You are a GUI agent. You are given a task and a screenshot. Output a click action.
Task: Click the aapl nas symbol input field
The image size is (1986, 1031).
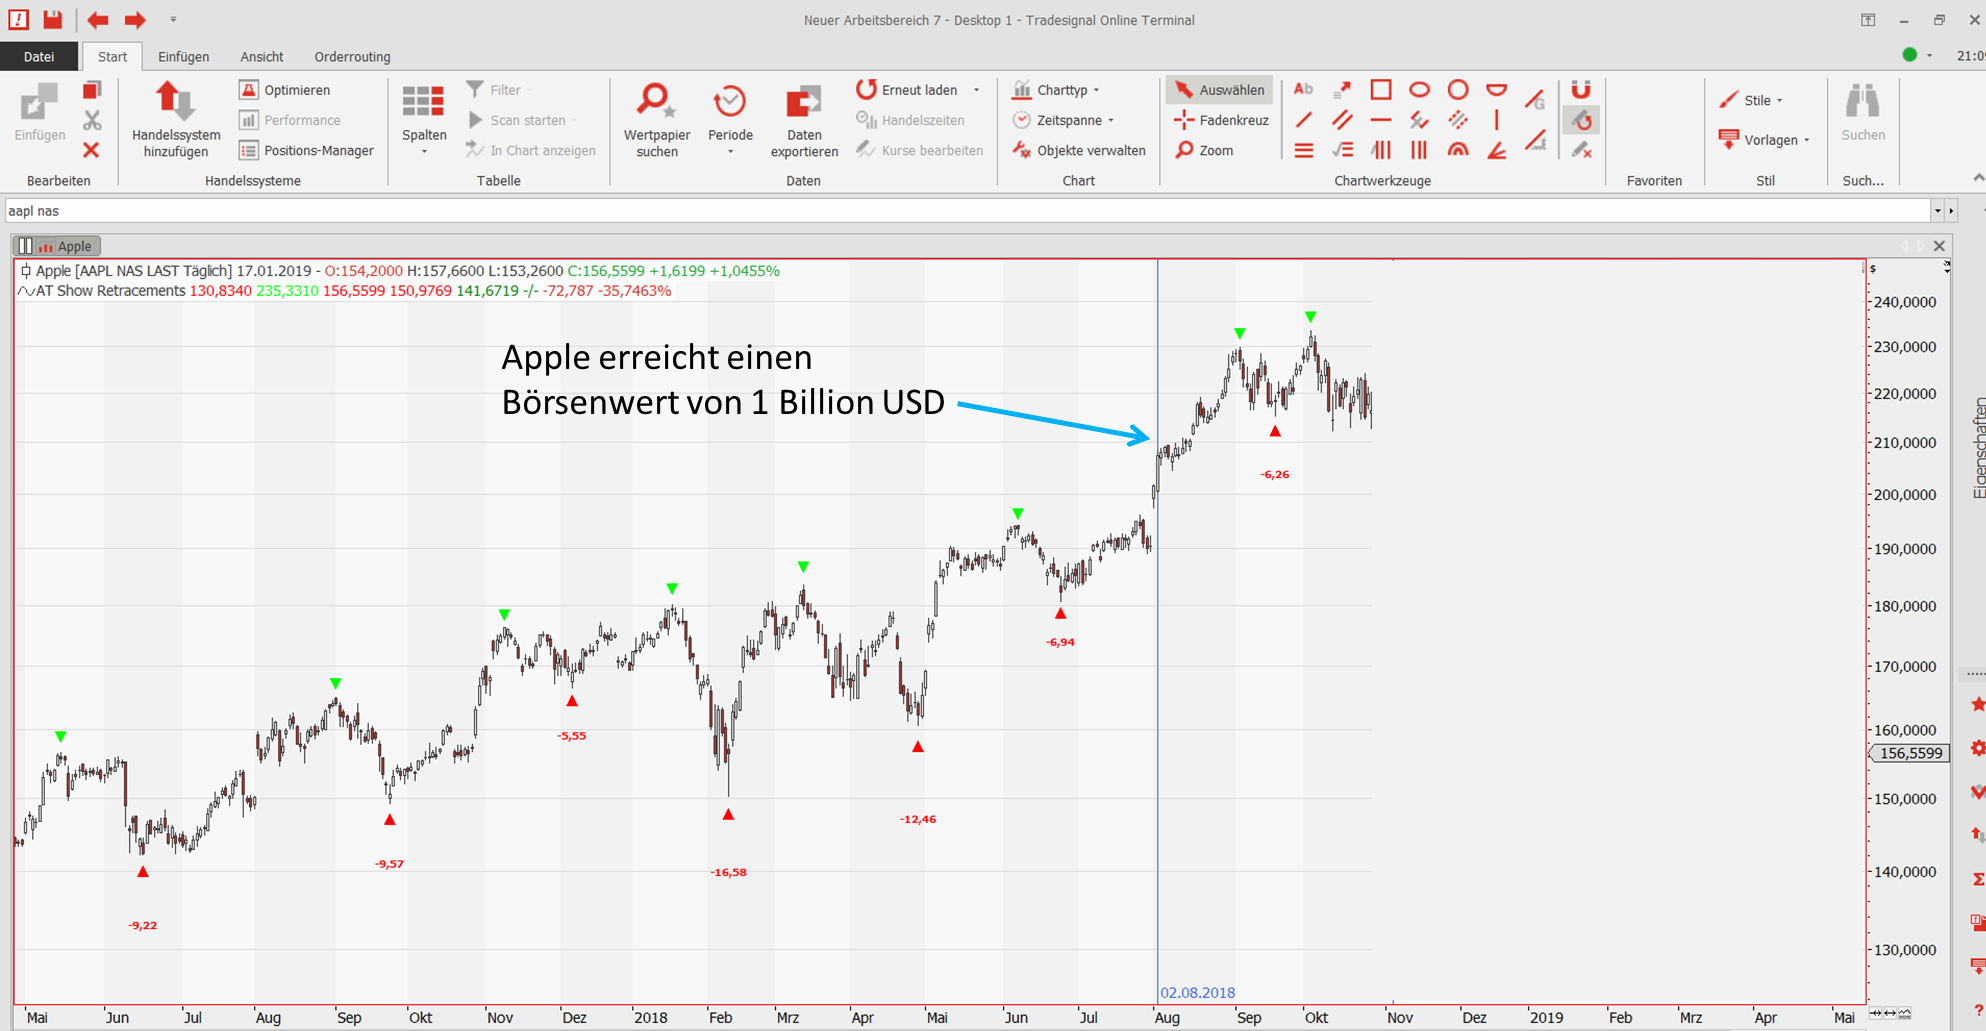(960, 211)
